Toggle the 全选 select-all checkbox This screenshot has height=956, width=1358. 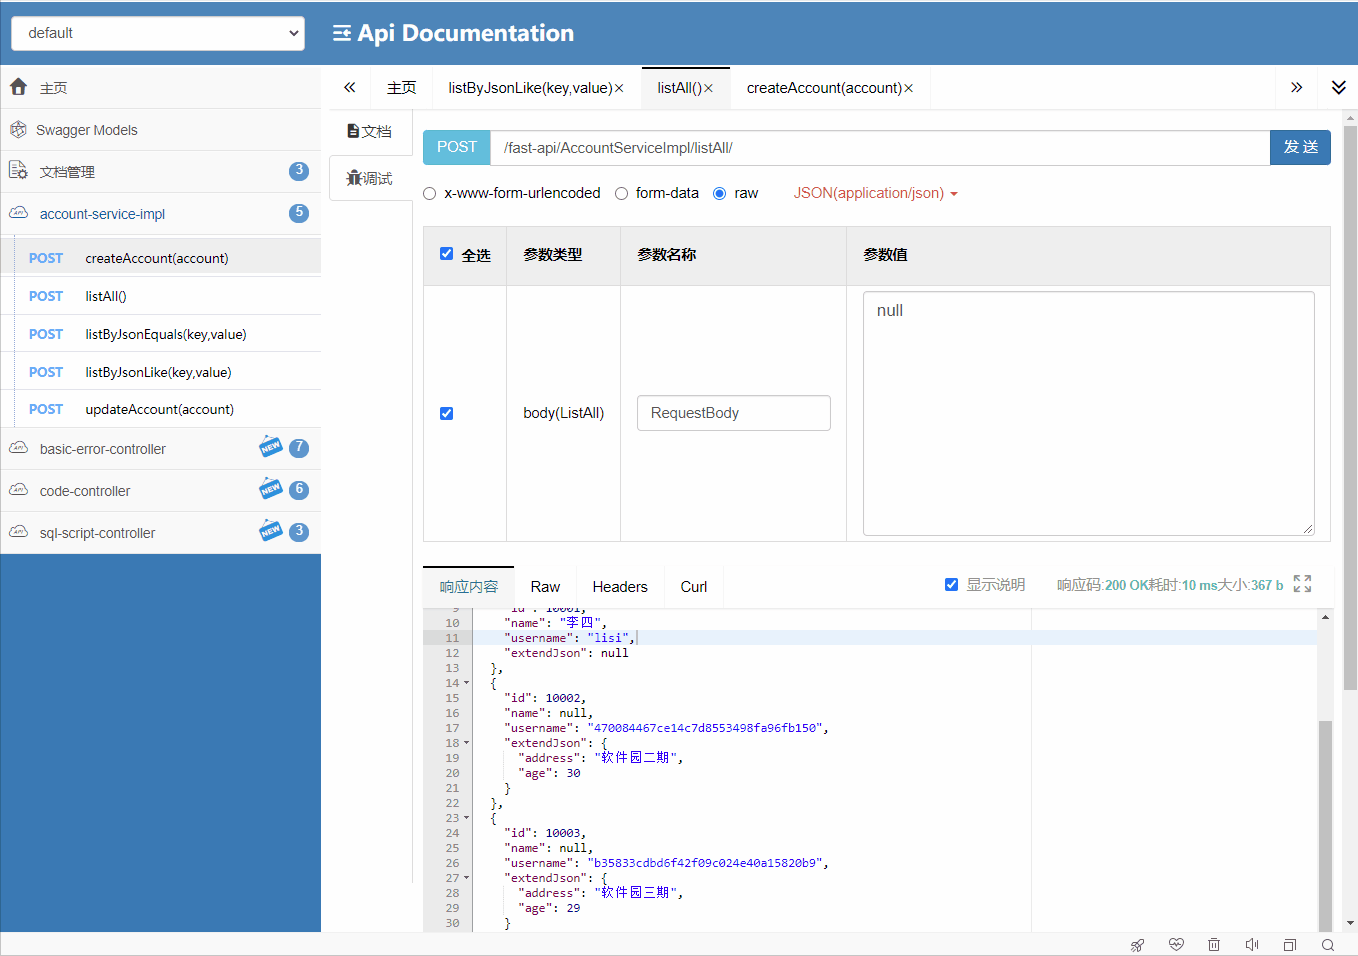[447, 254]
